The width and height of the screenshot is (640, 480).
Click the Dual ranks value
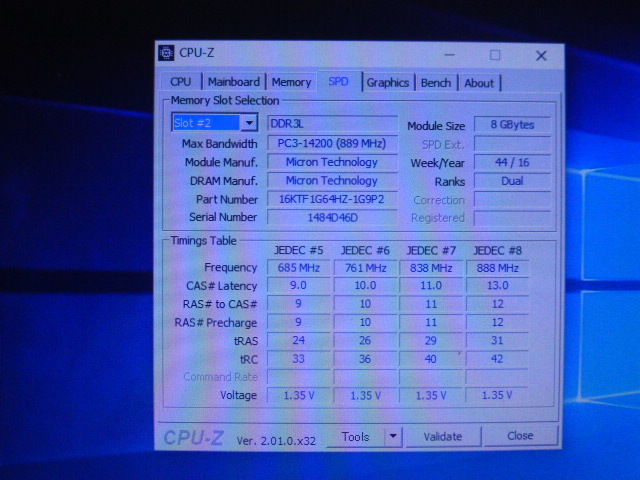pyautogui.click(x=512, y=181)
